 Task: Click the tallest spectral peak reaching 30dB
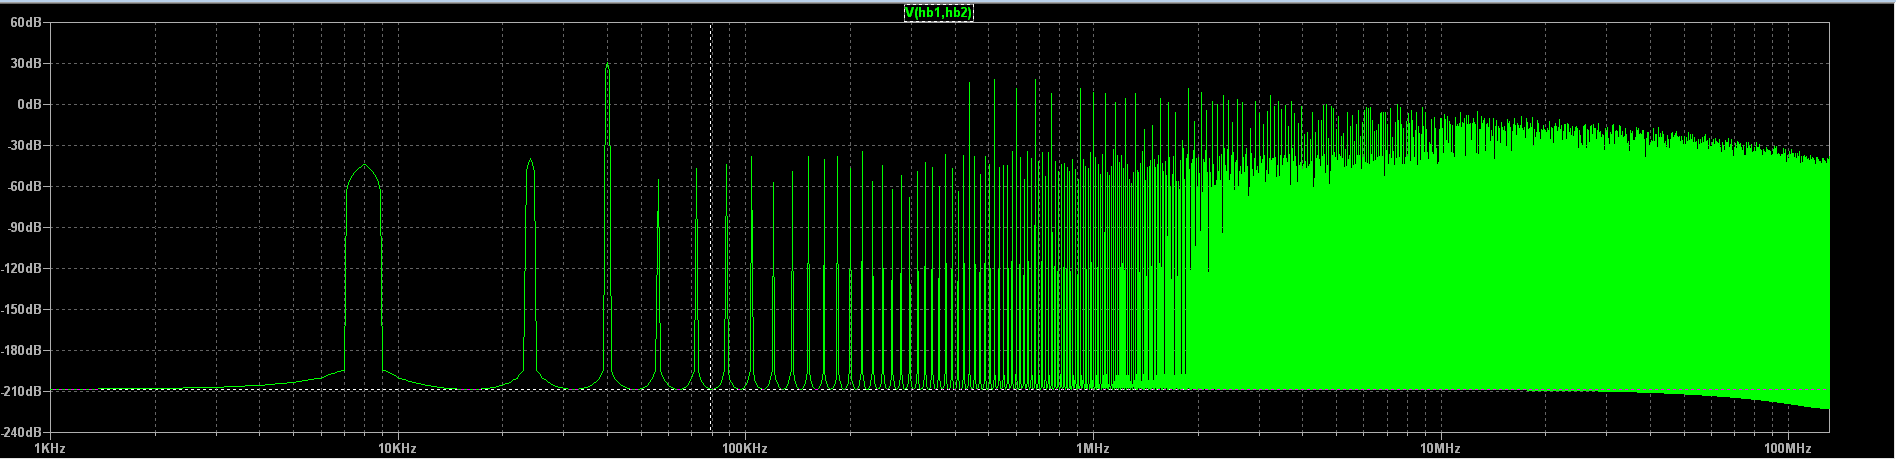pyautogui.click(x=607, y=70)
